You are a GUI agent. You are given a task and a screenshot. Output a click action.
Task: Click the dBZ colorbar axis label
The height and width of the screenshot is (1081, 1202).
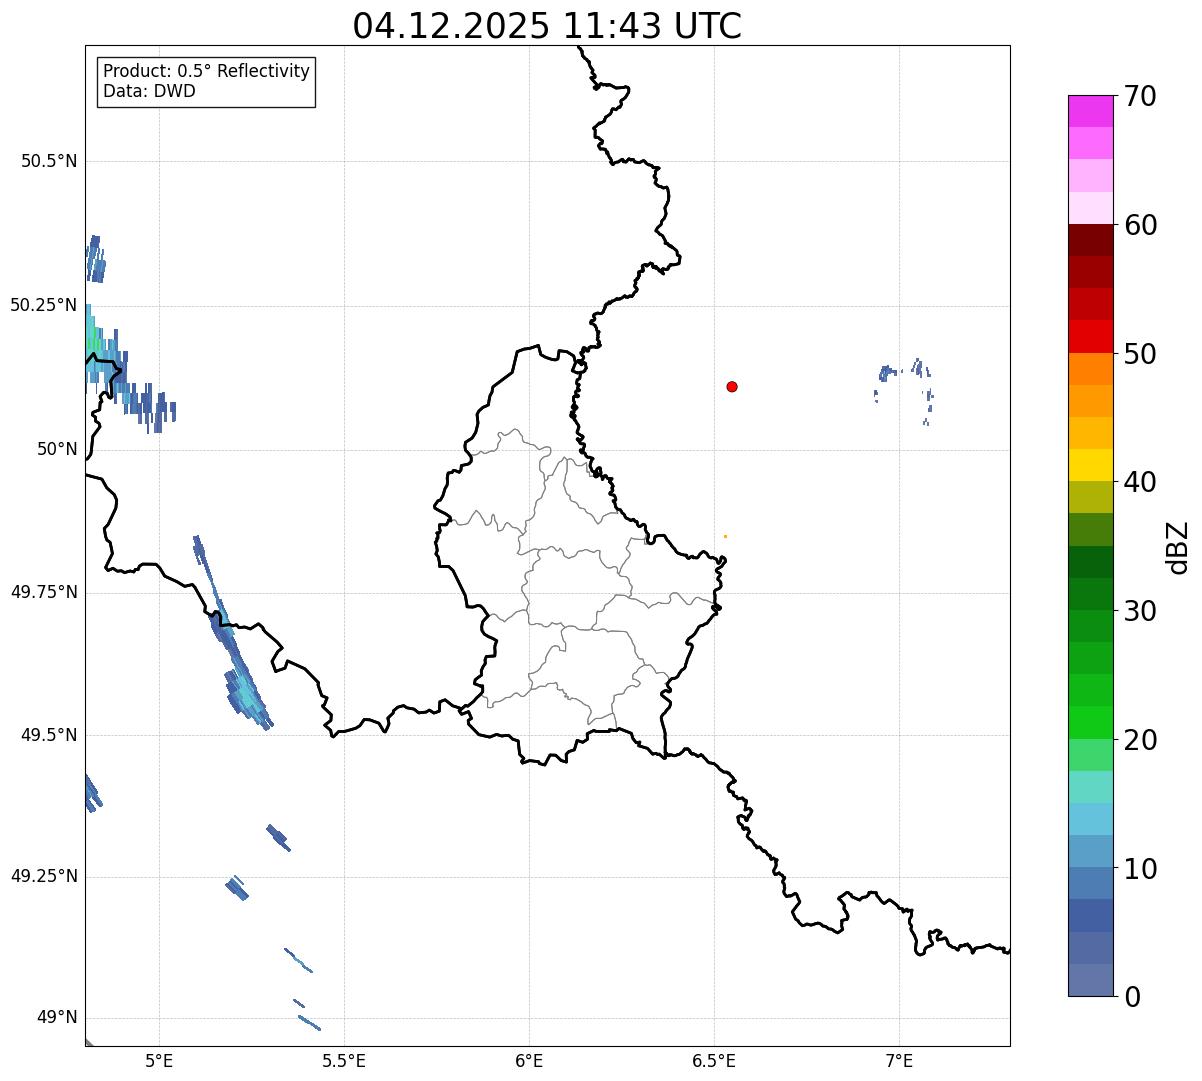pos(1178,546)
